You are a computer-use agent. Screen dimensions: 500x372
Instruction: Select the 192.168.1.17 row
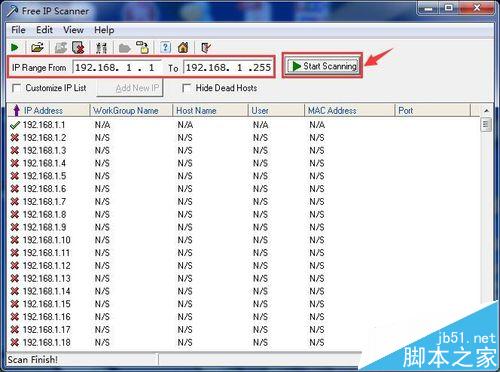click(243, 330)
